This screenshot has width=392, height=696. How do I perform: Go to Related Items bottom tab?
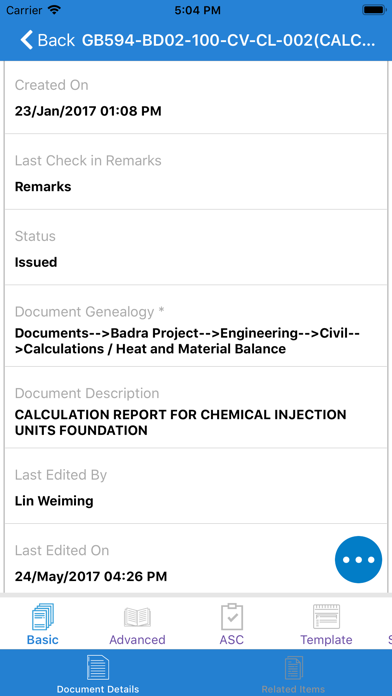click(293, 672)
